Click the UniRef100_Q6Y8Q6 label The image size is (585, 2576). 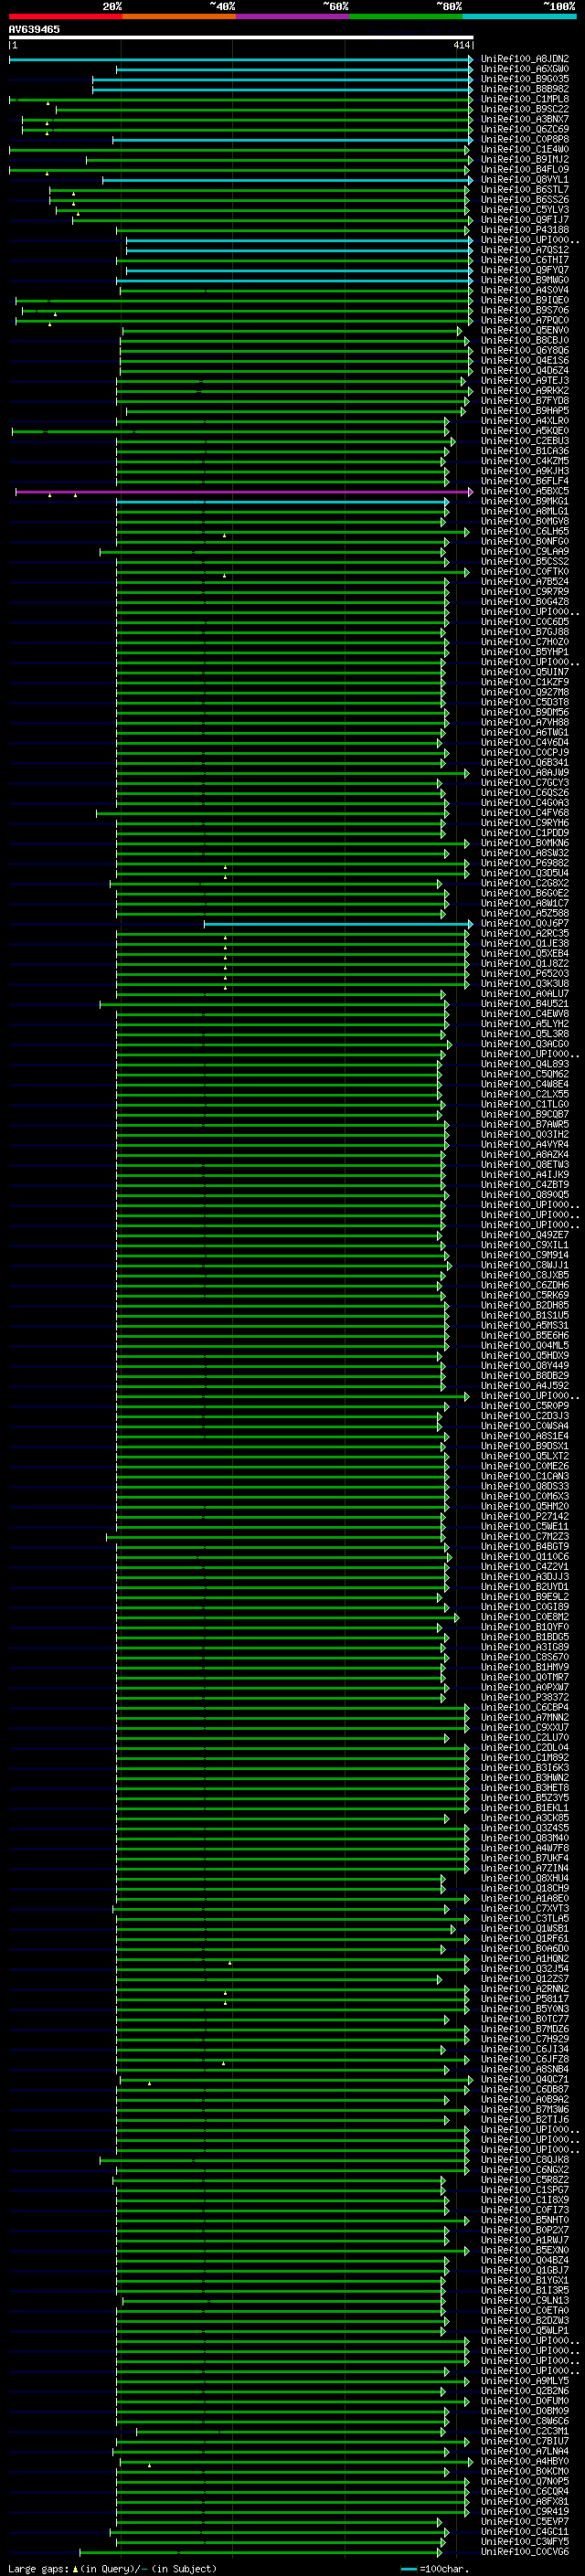pos(525,350)
